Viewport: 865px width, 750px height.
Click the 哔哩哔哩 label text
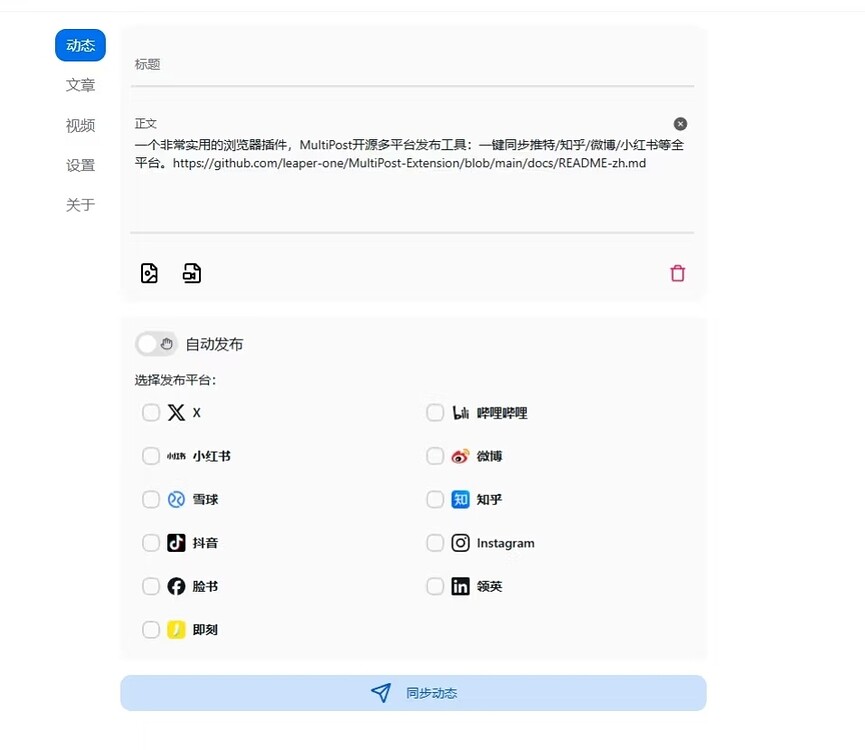click(502, 412)
